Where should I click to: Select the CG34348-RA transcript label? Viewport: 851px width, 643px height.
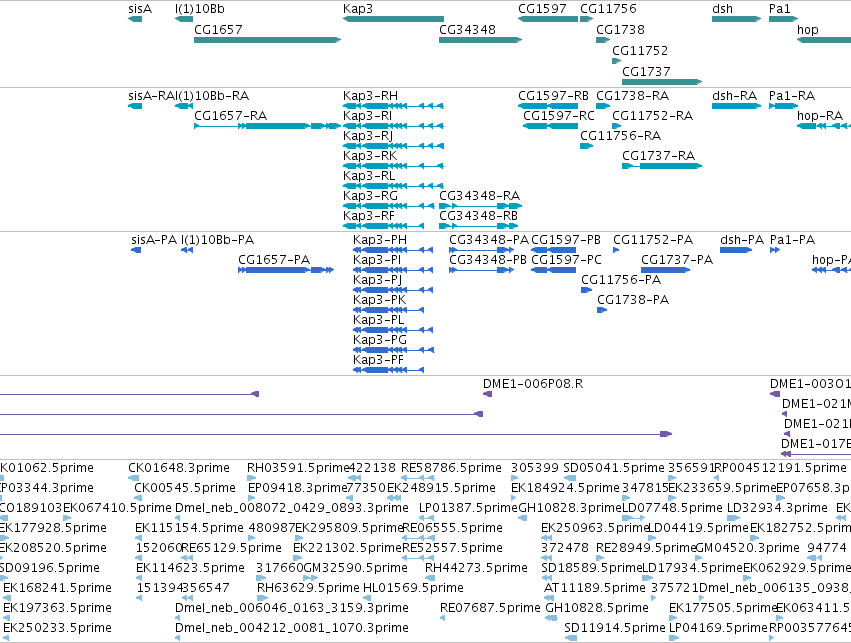pos(479,196)
